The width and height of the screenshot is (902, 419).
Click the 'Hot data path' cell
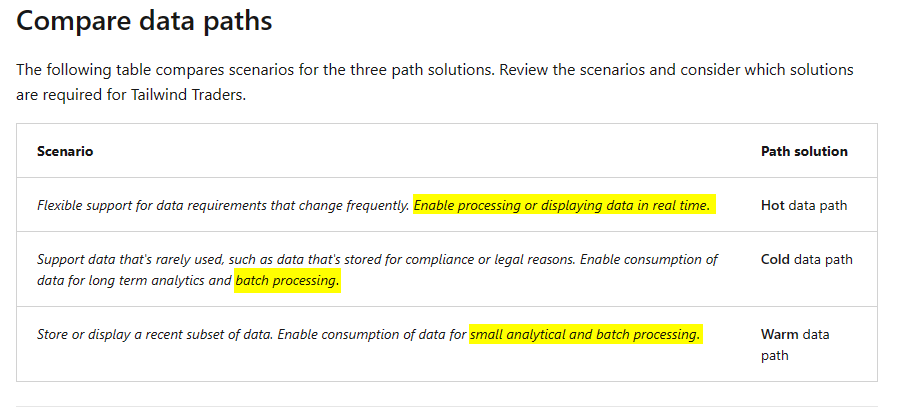pyautogui.click(x=804, y=205)
